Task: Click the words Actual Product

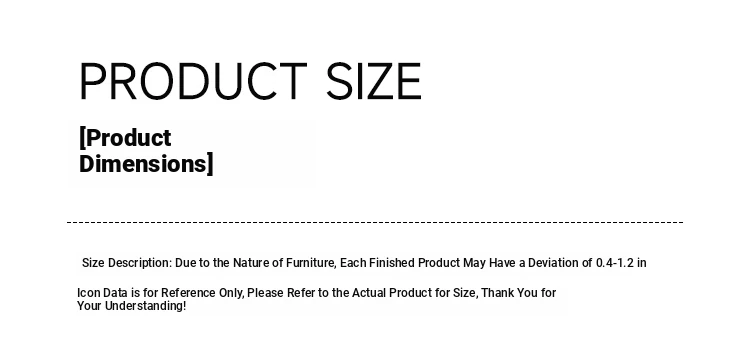Action: 392,292
